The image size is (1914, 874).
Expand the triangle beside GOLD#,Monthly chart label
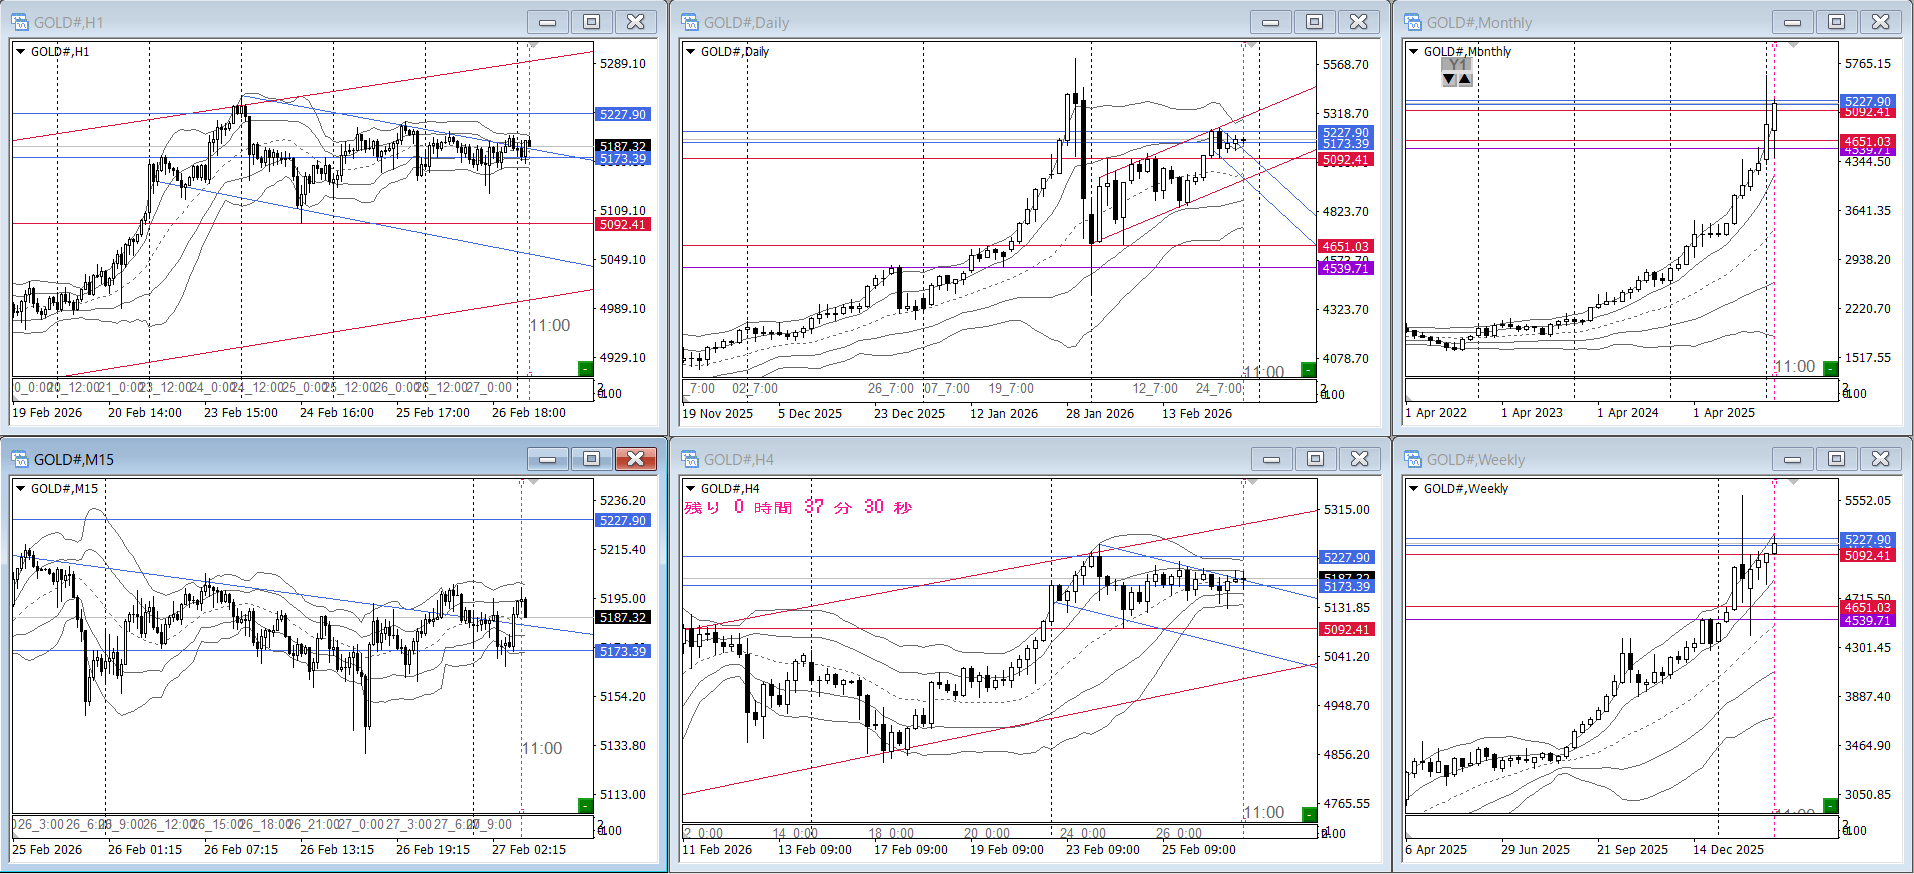point(1414,52)
